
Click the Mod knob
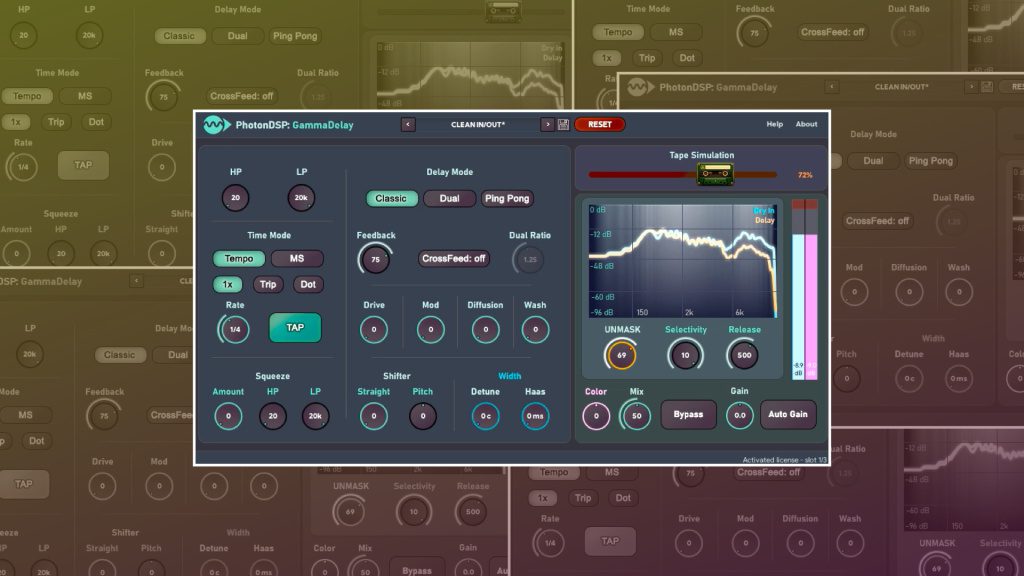(x=430, y=330)
